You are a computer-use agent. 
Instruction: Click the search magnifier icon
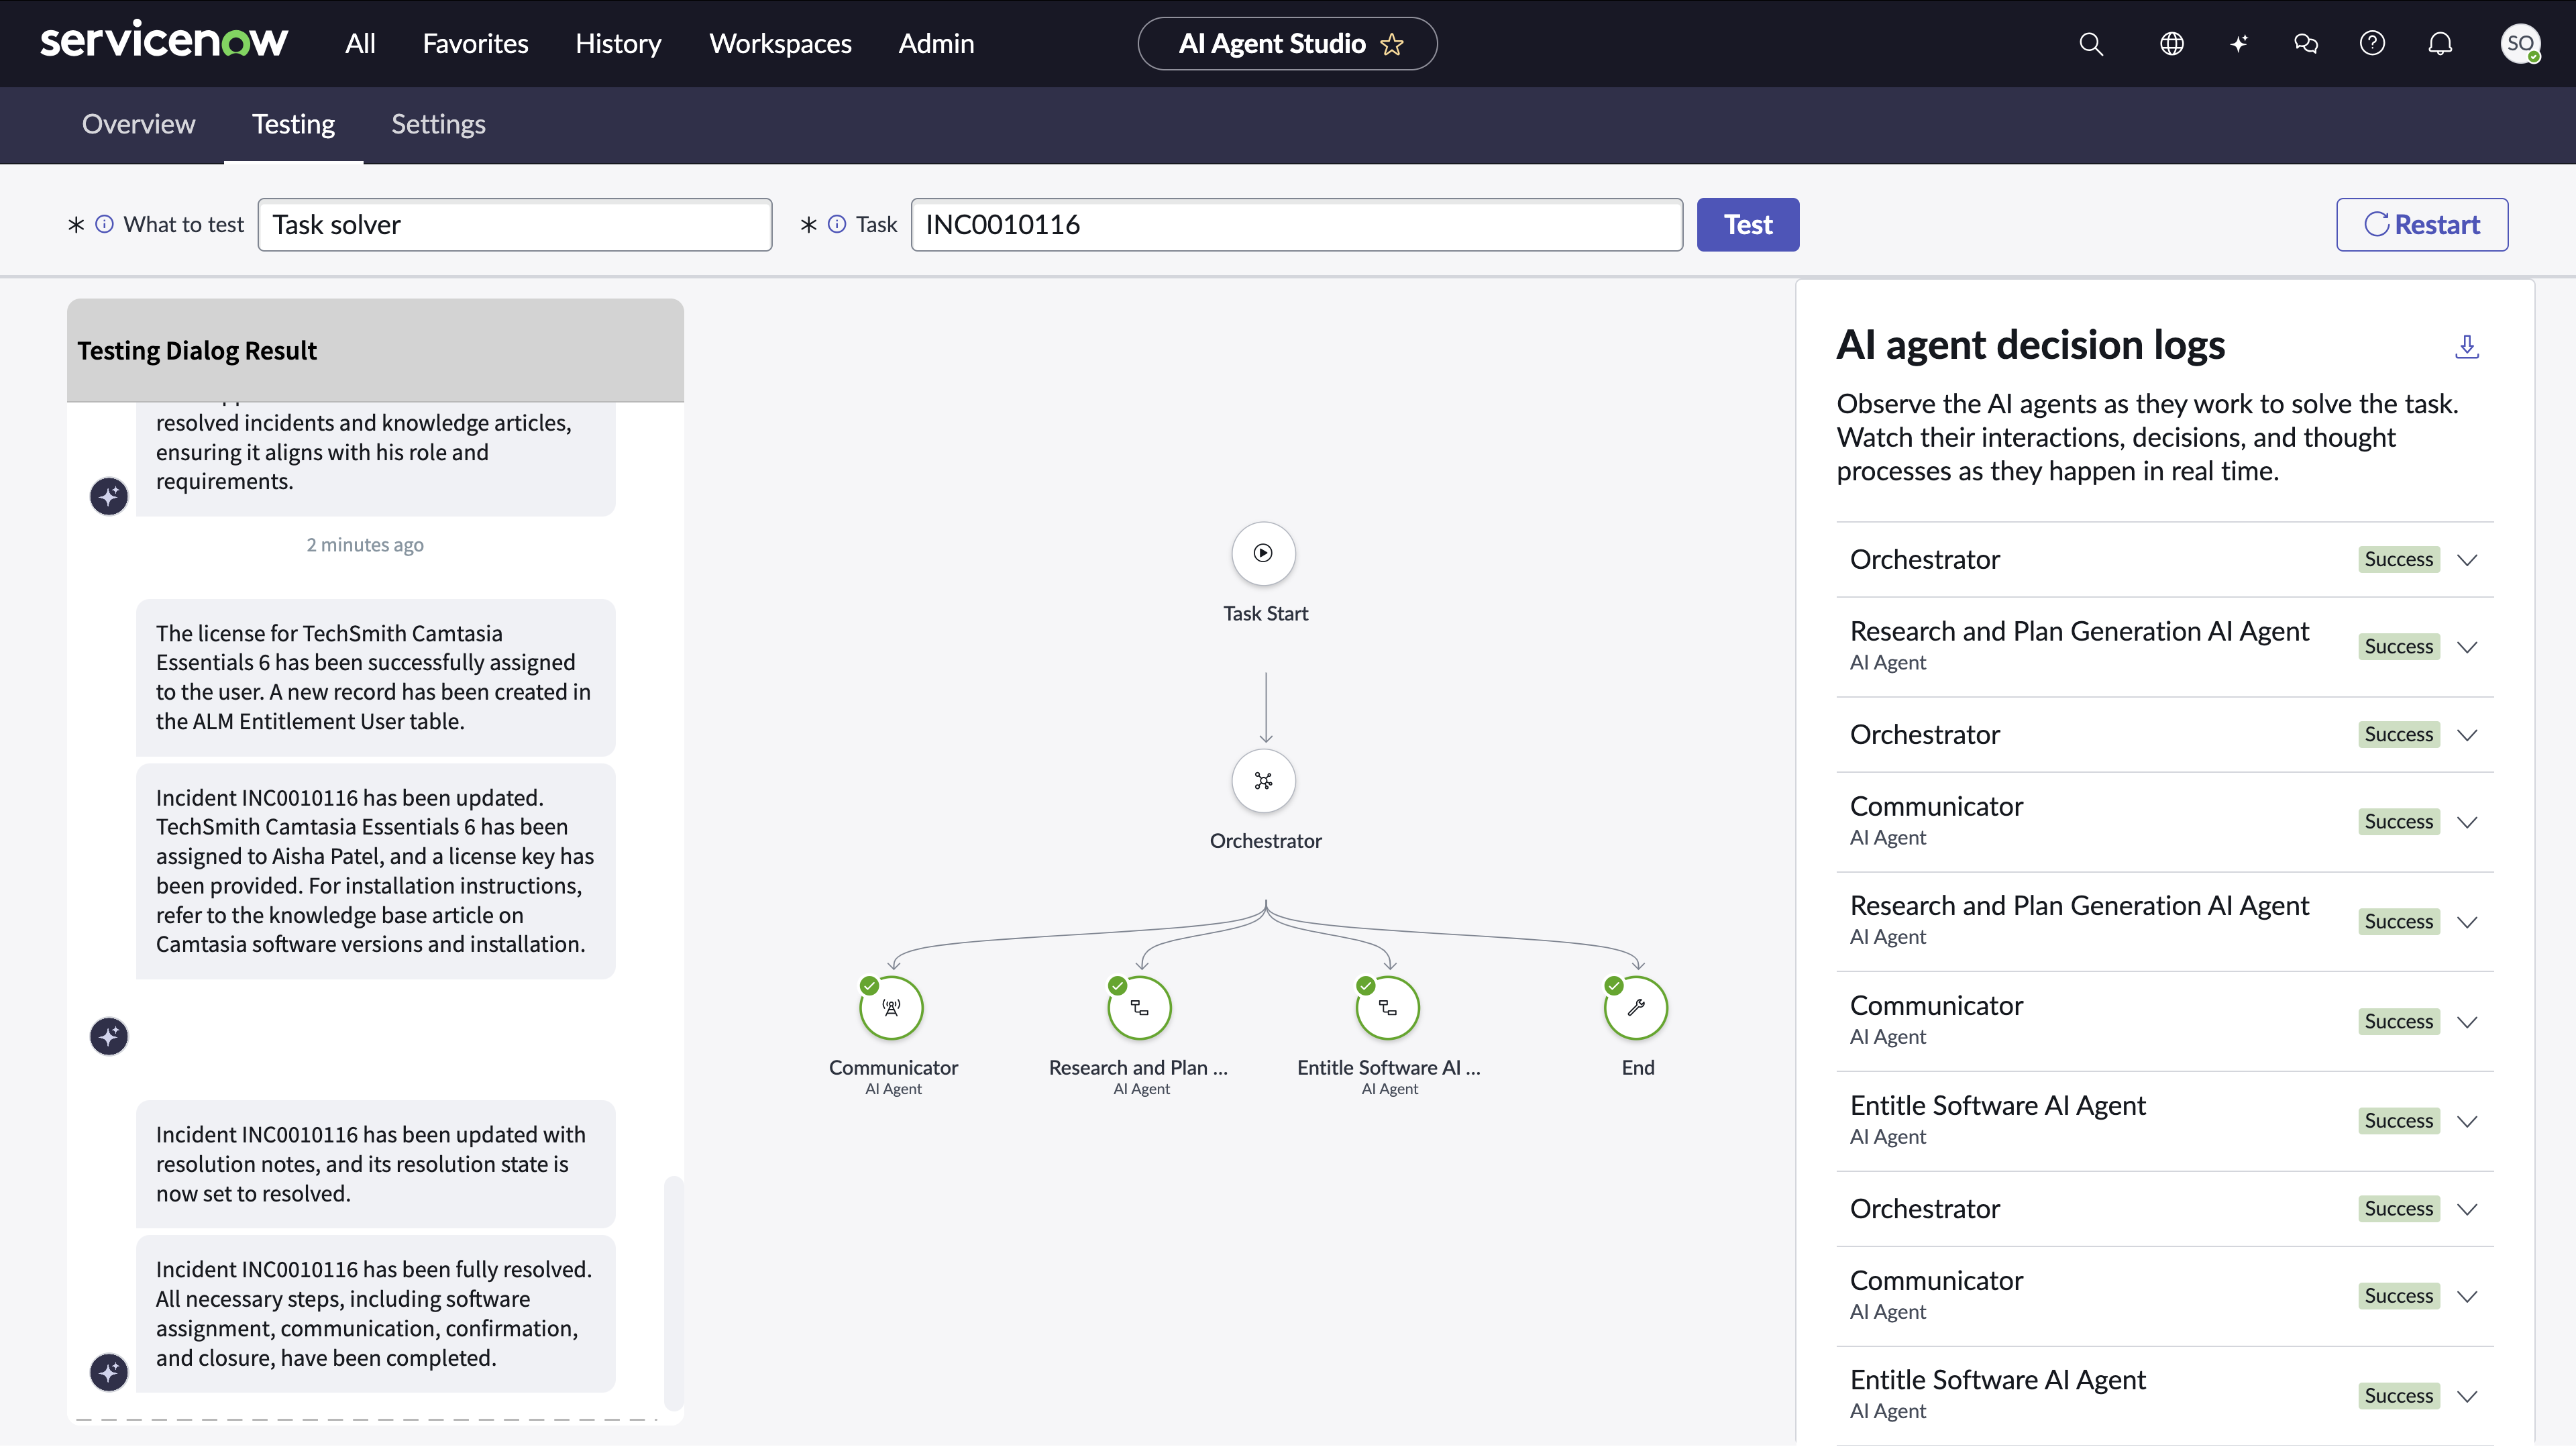[2090, 44]
